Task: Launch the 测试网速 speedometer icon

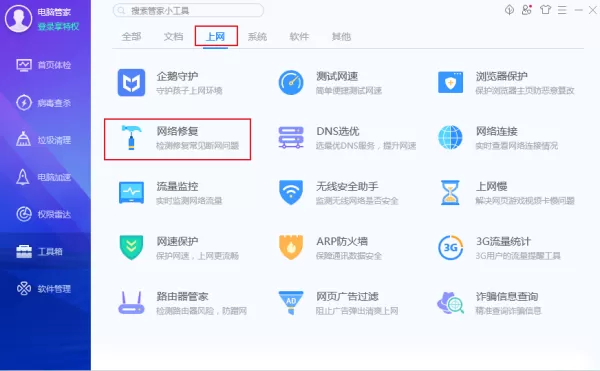Action: tap(291, 83)
